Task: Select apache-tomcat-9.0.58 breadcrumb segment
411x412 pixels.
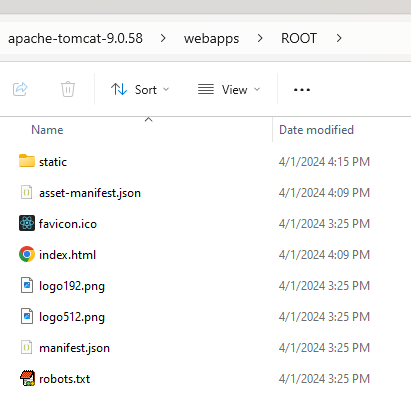Action: 75,38
